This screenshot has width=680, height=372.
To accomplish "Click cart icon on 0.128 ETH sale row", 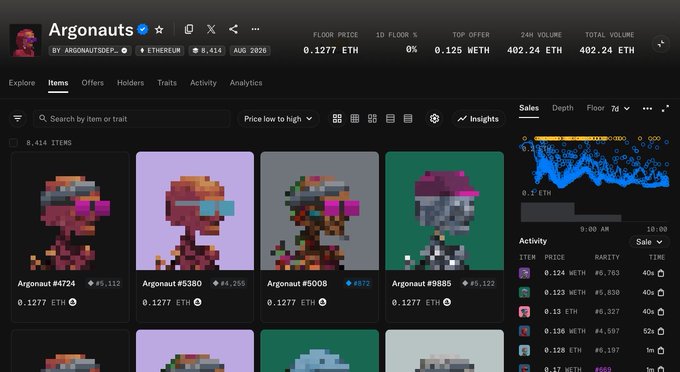I will [x=661, y=350].
